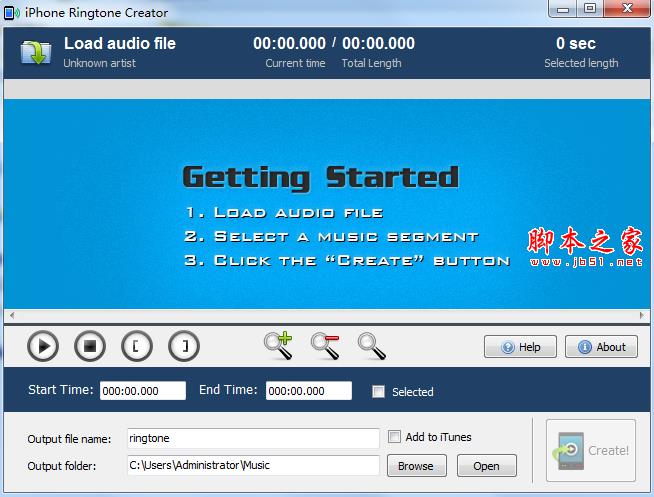Click the Output folder path field
The image size is (654, 497).
[253, 465]
